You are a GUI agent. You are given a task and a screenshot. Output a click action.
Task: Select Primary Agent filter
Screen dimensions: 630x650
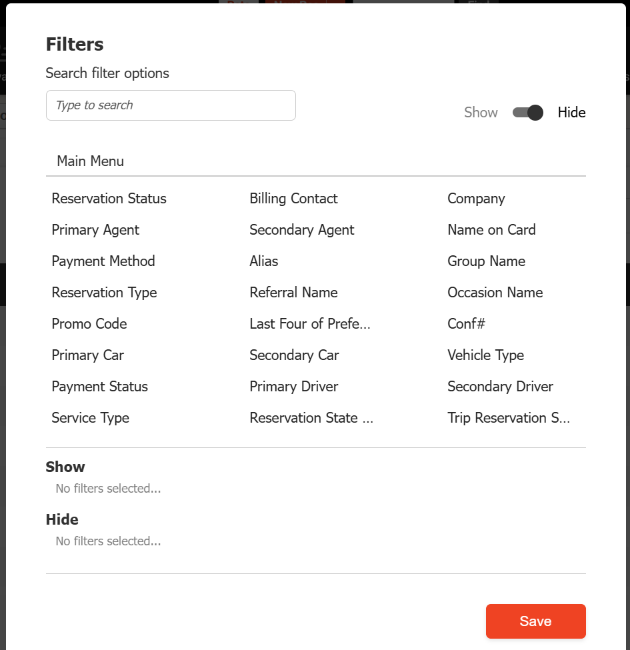tap(95, 230)
